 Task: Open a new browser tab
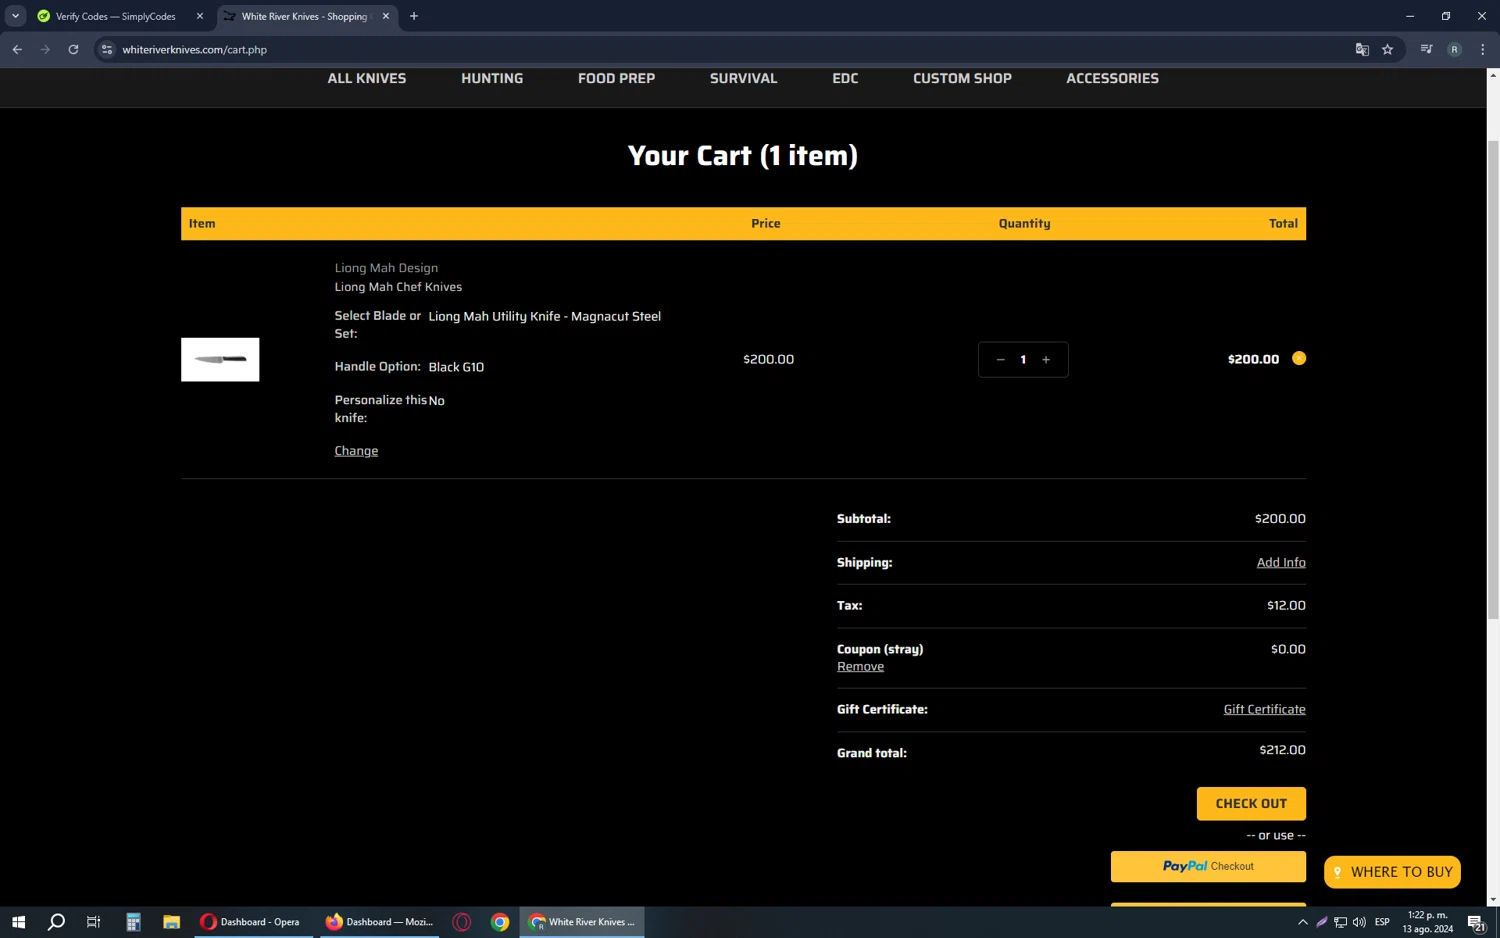(414, 16)
